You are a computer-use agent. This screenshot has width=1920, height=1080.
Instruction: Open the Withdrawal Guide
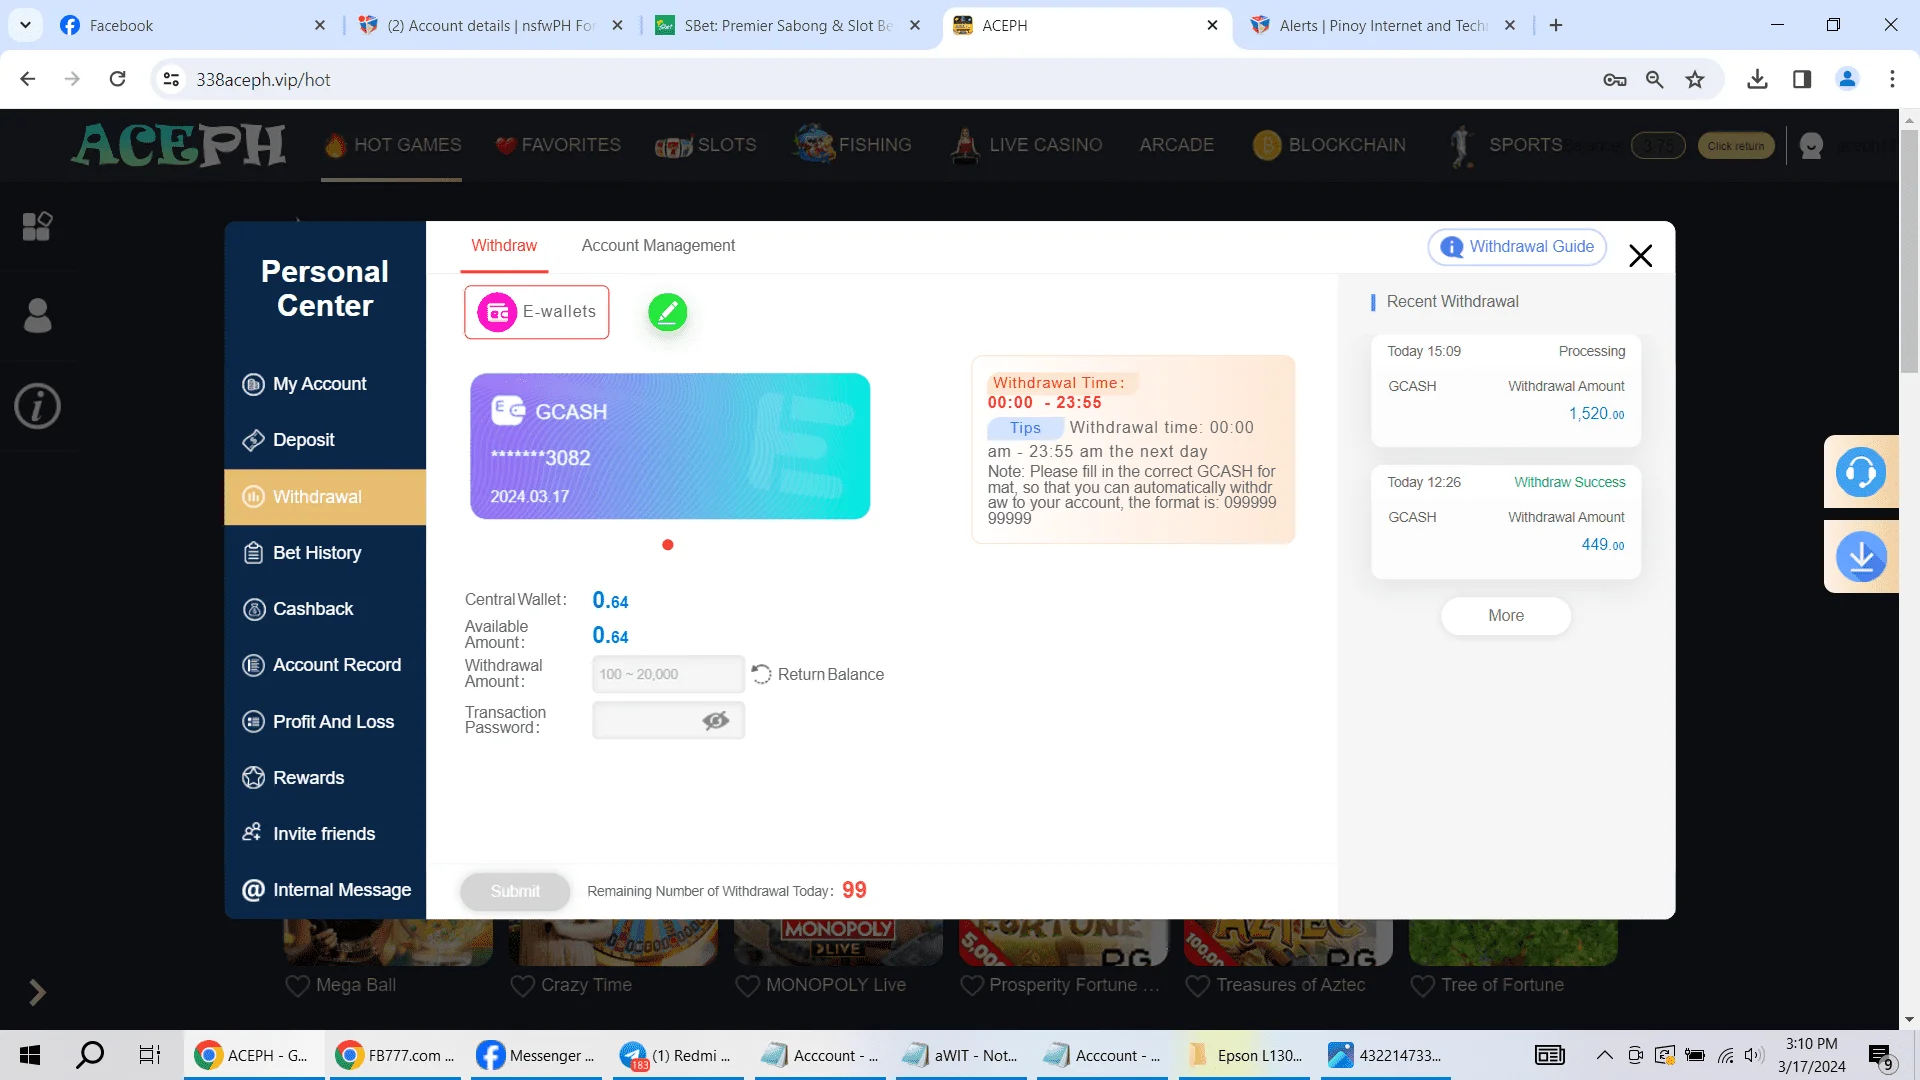click(x=1517, y=247)
